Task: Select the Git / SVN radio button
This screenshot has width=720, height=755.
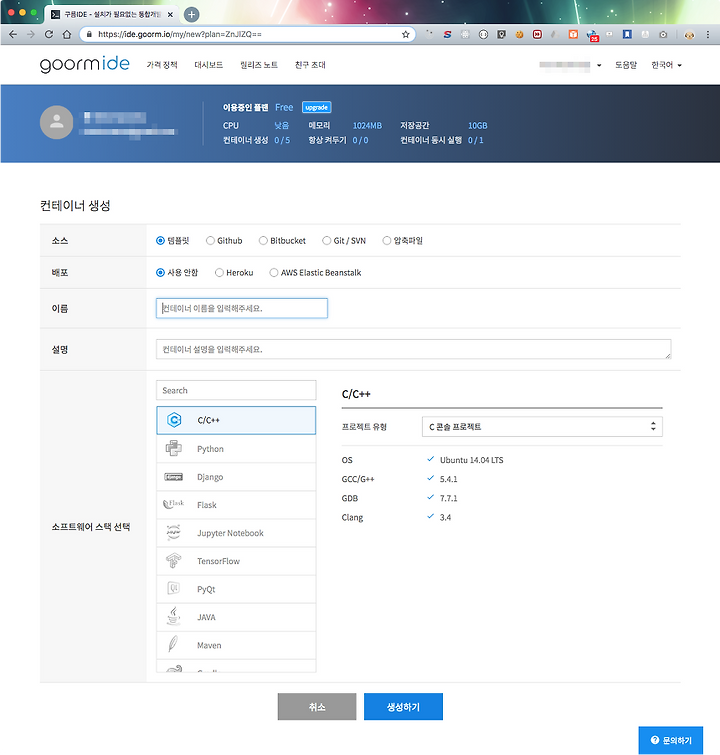Action: (327, 240)
